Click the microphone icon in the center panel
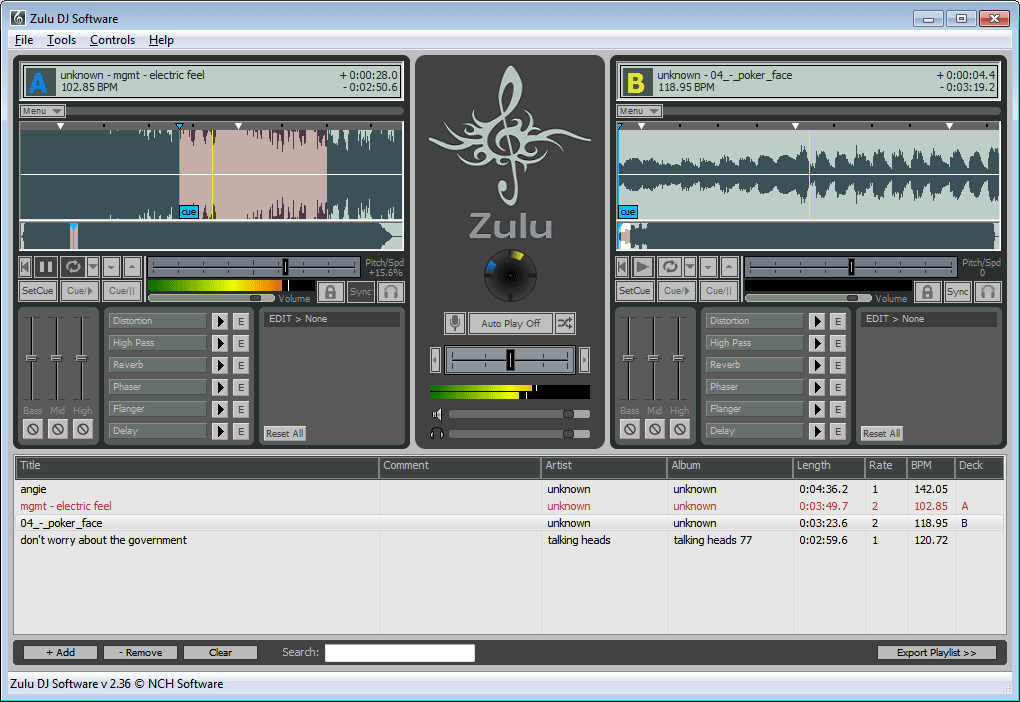 coord(455,323)
